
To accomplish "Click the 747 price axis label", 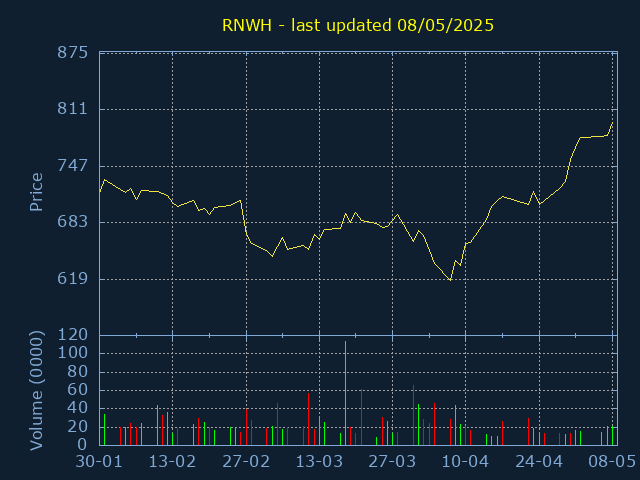I will 73,166.
